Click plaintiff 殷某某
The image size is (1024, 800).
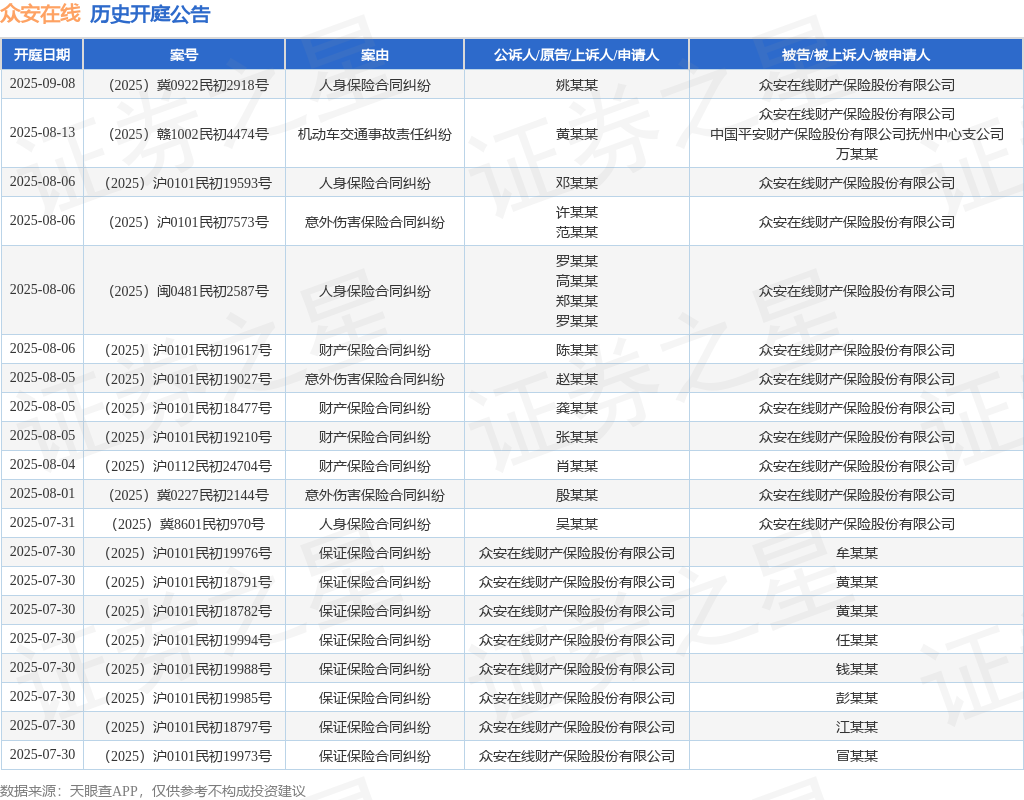click(577, 495)
